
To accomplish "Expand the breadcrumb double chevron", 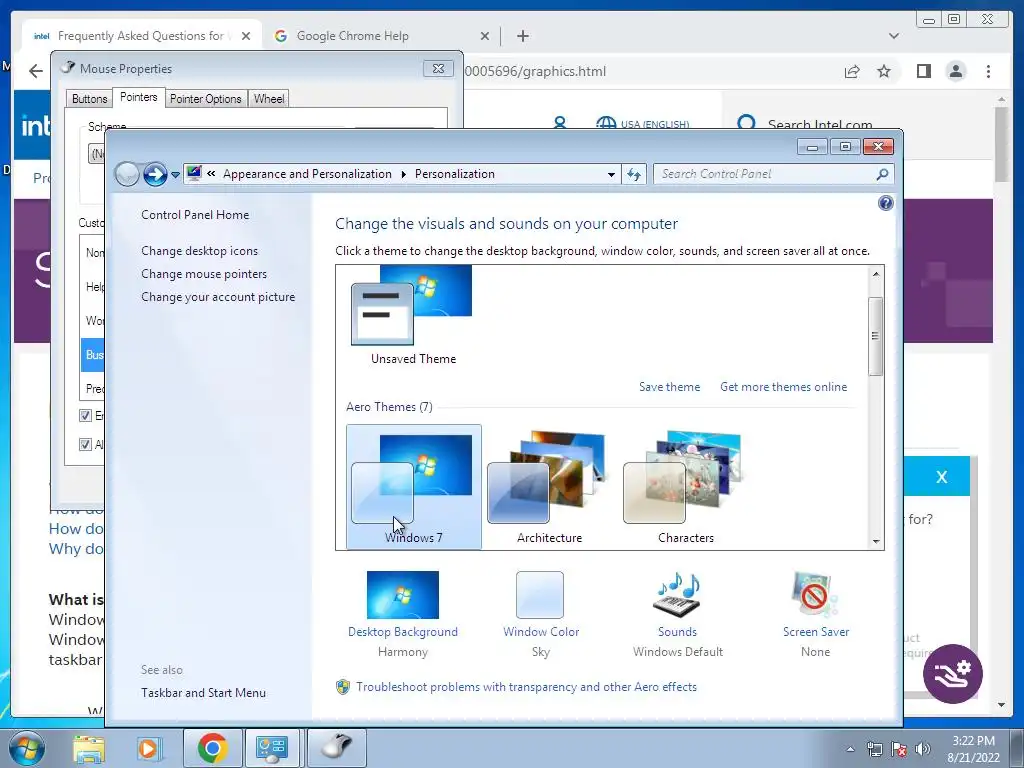I will (211, 174).
